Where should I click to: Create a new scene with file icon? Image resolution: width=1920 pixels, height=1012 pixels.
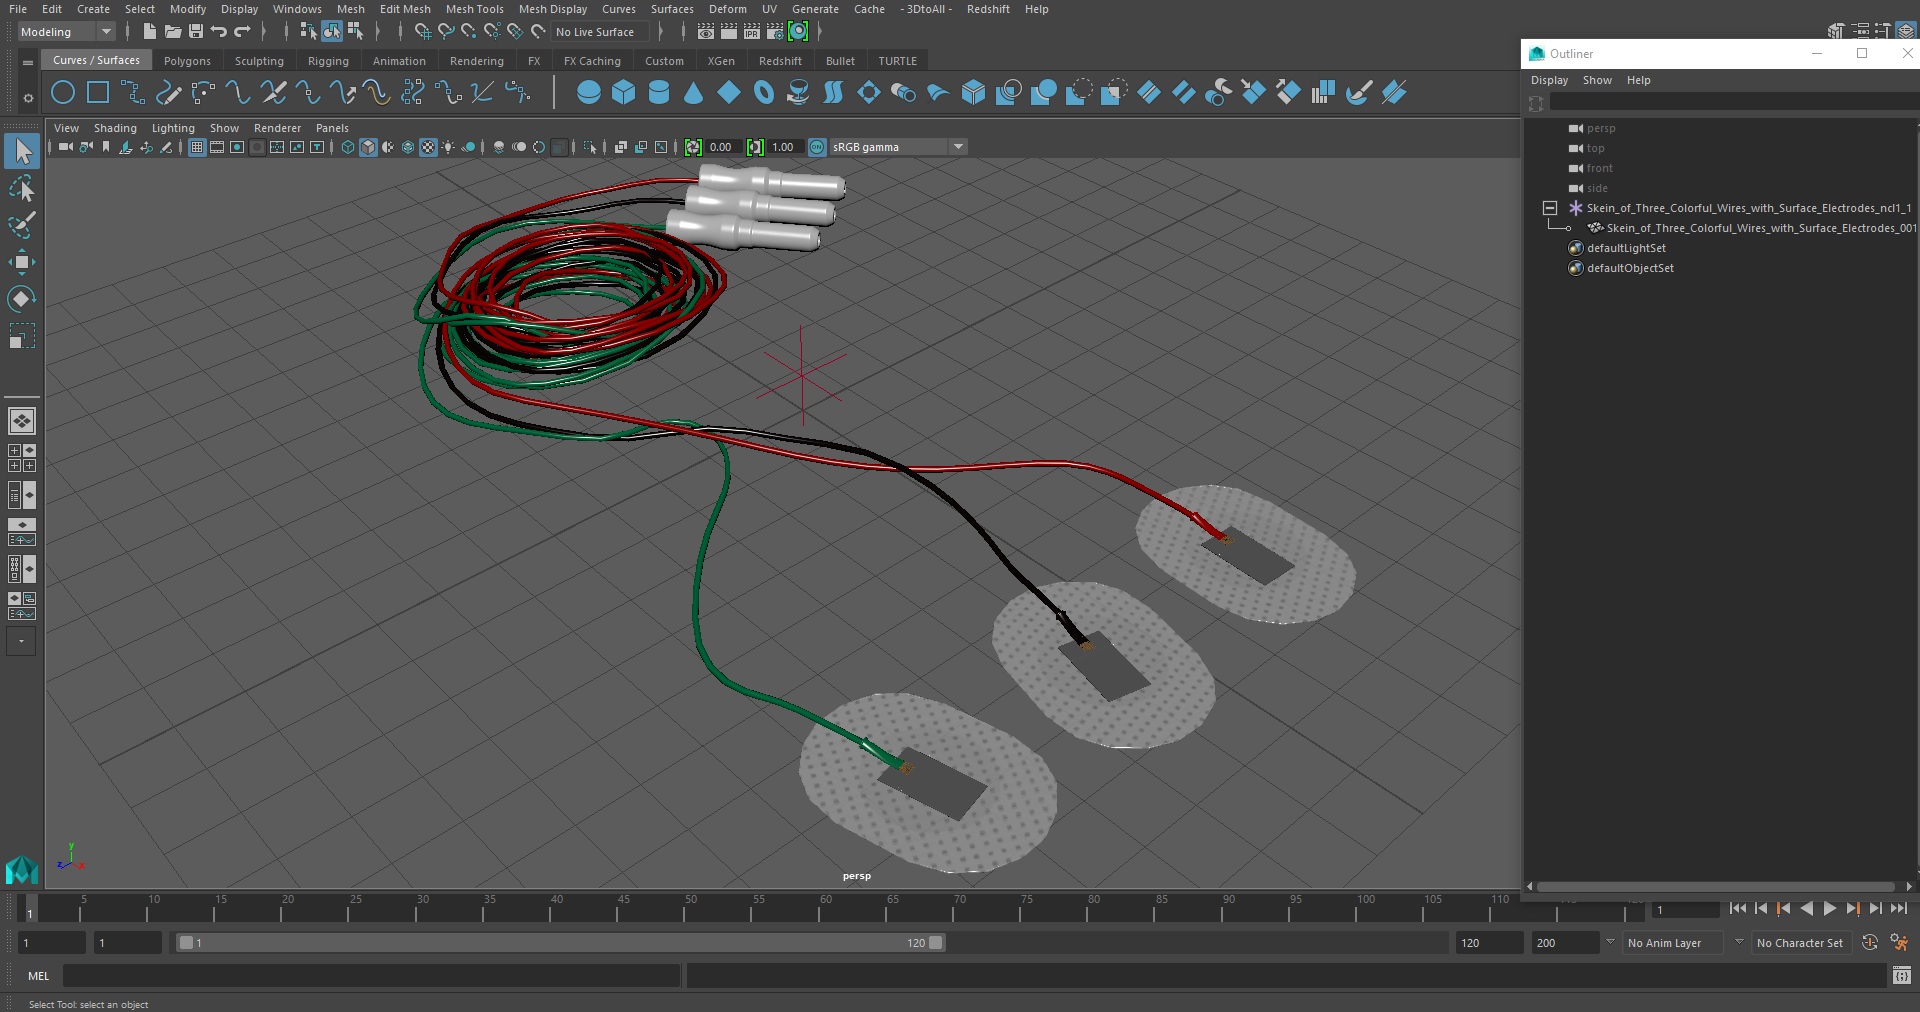point(149,32)
